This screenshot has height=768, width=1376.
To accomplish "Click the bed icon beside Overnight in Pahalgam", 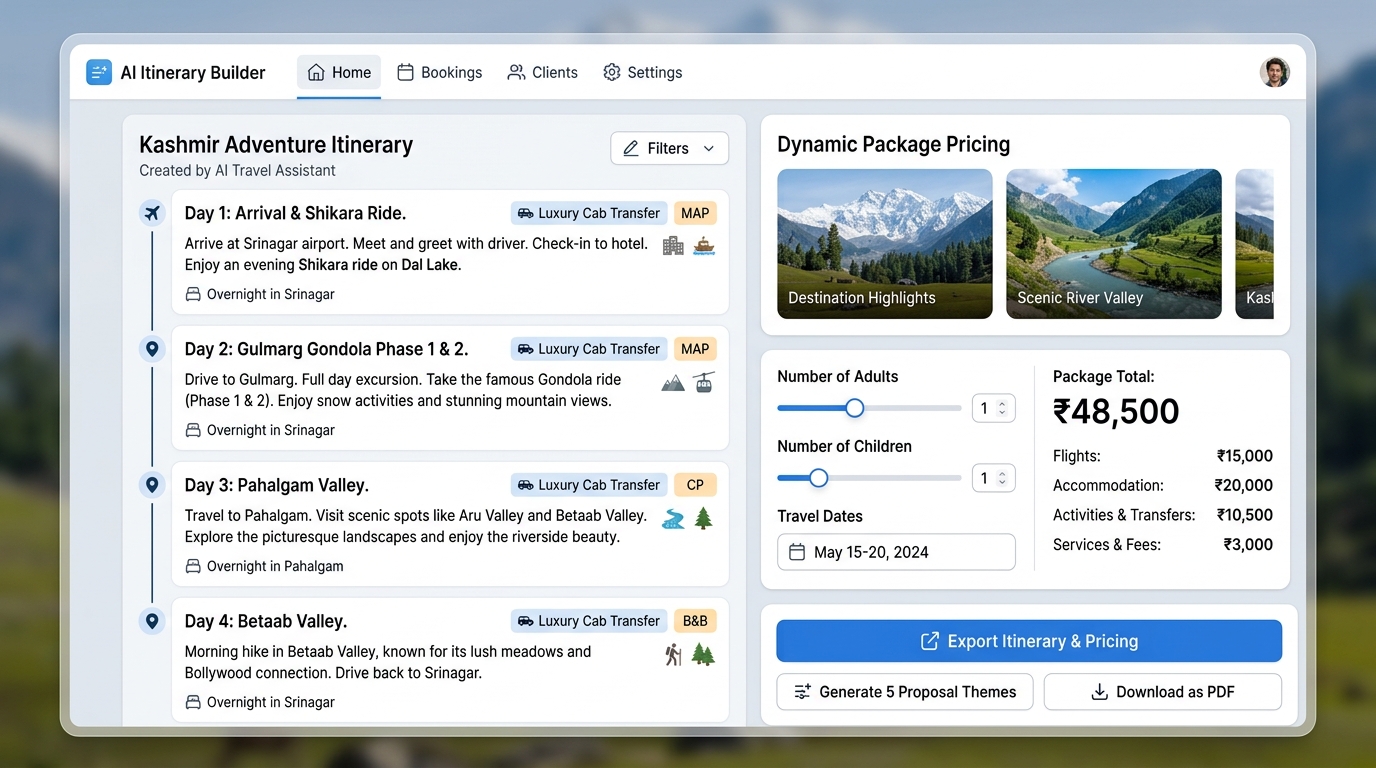I will coord(193,566).
